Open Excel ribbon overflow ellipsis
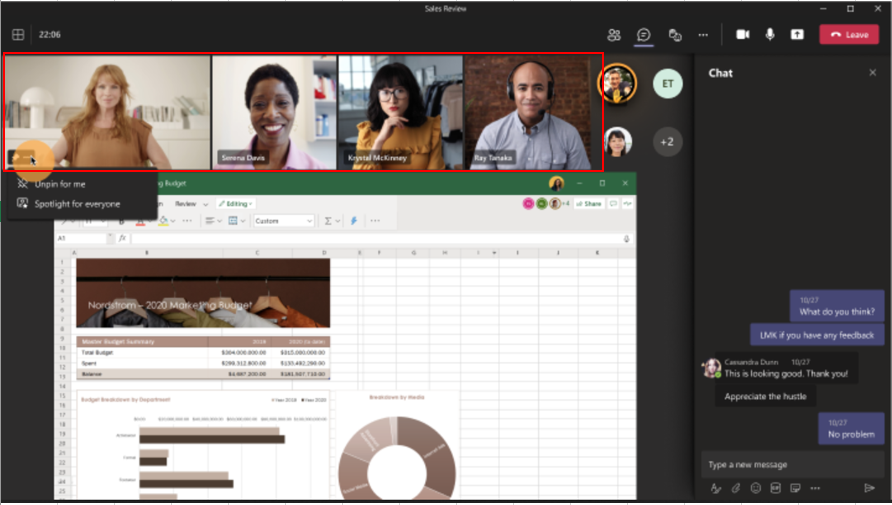The height and width of the screenshot is (505, 892). tap(375, 221)
